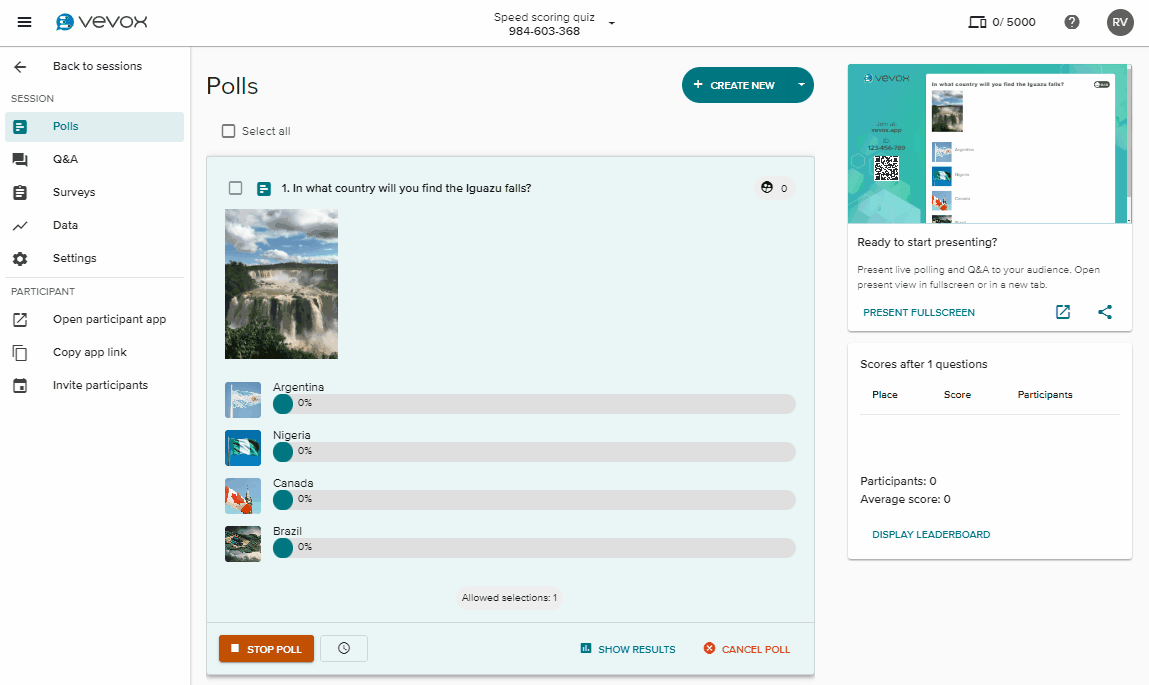The height and width of the screenshot is (685, 1149).
Task: Click the Surveys clipboard icon
Action: (20, 193)
